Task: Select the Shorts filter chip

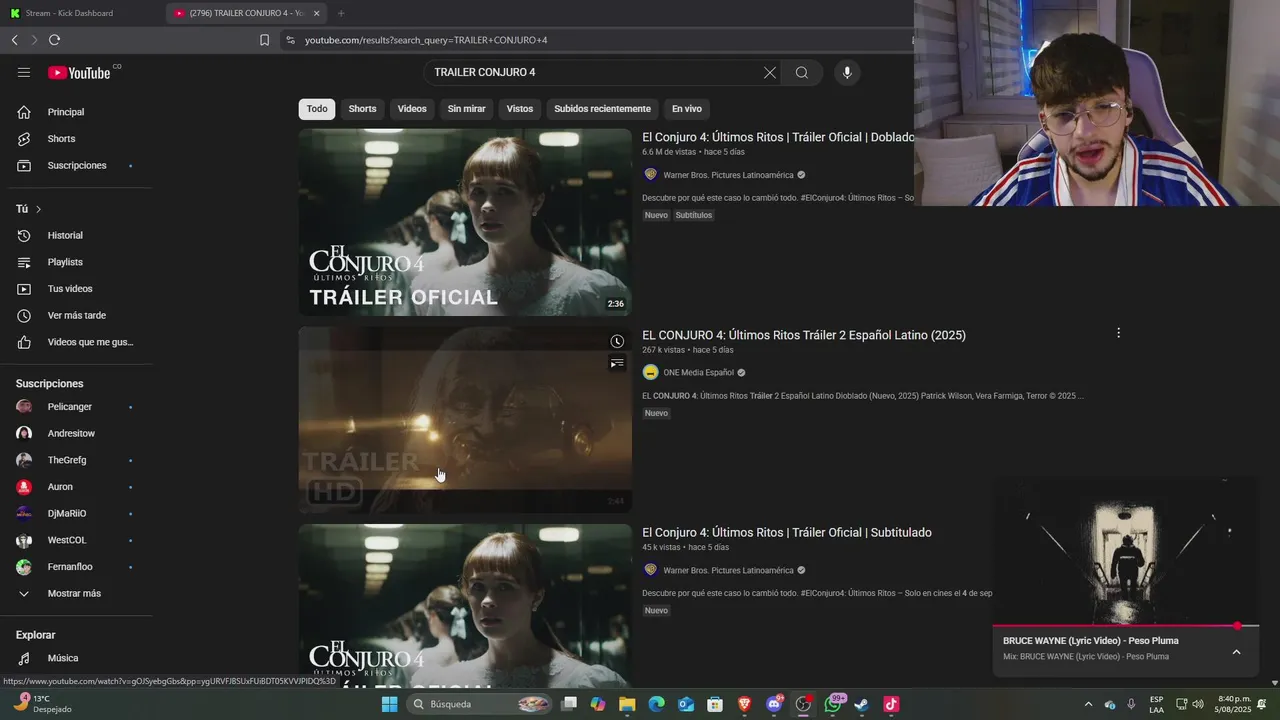Action: (362, 109)
